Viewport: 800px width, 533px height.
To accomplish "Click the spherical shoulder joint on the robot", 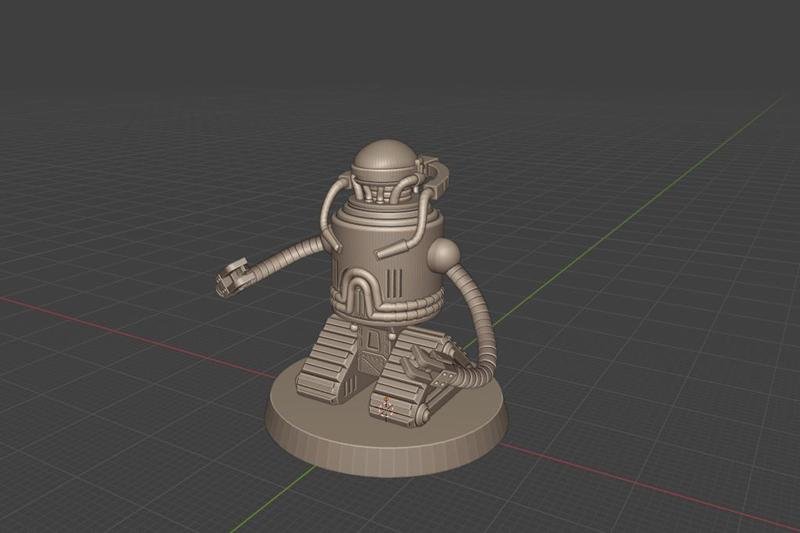I will (444, 256).
